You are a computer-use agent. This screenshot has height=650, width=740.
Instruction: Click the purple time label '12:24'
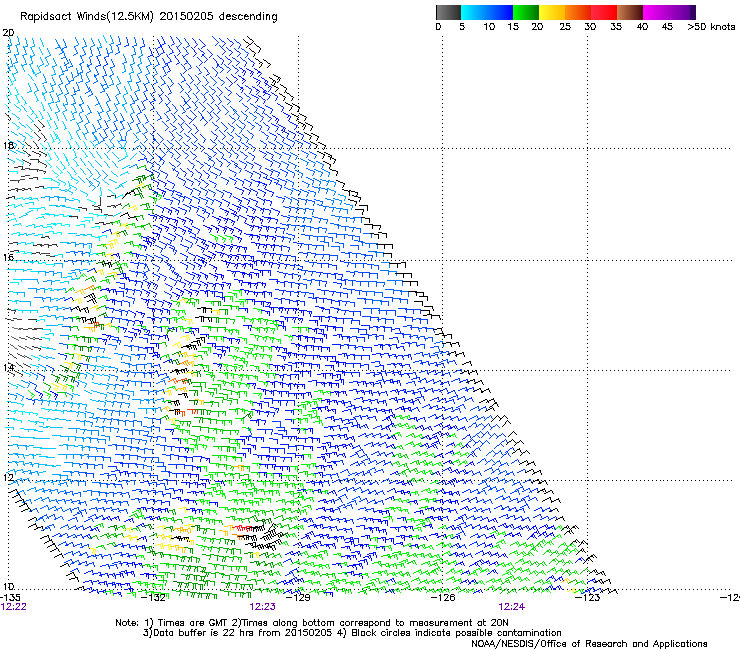coord(512,607)
